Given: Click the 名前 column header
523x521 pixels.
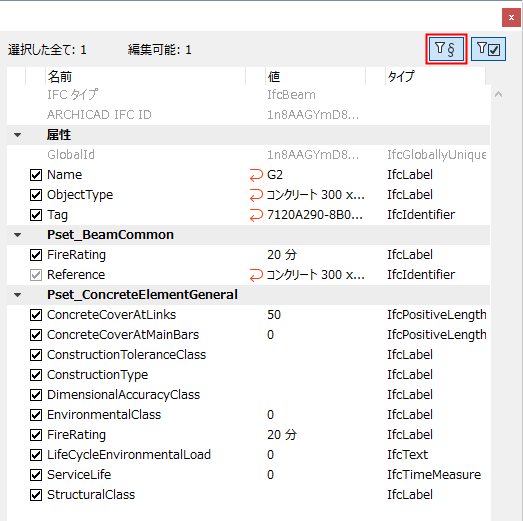Looking at the screenshot, I should tap(145, 76).
